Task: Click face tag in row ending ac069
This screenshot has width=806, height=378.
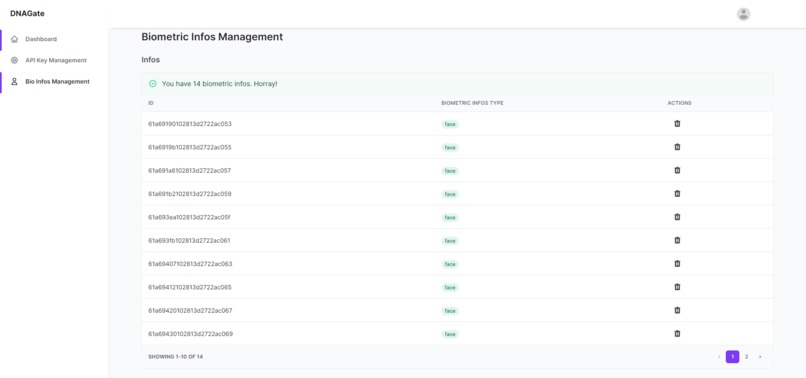Action: 450,334
